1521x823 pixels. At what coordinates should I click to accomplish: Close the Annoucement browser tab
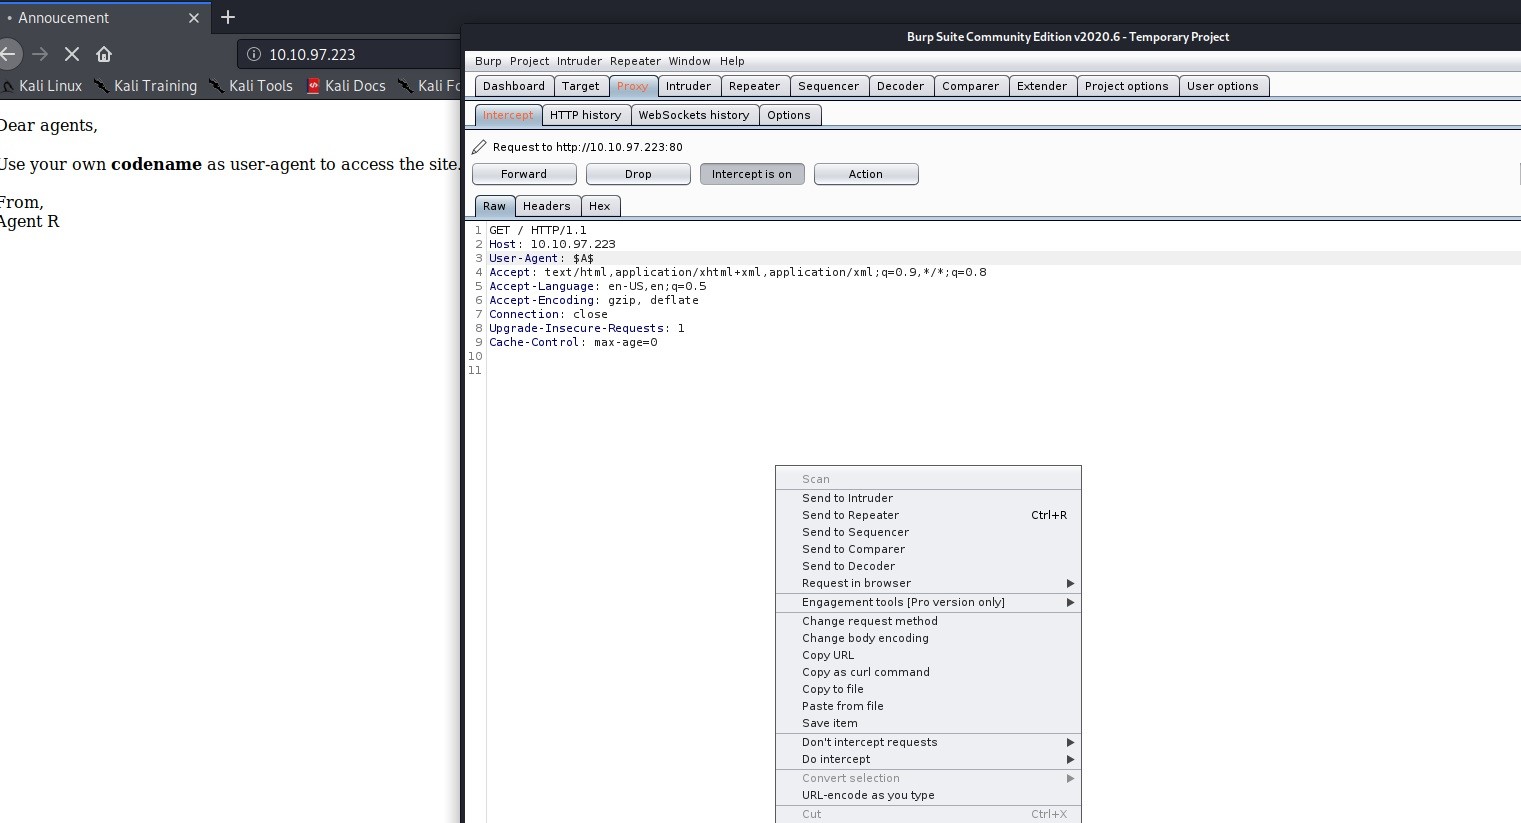[194, 18]
